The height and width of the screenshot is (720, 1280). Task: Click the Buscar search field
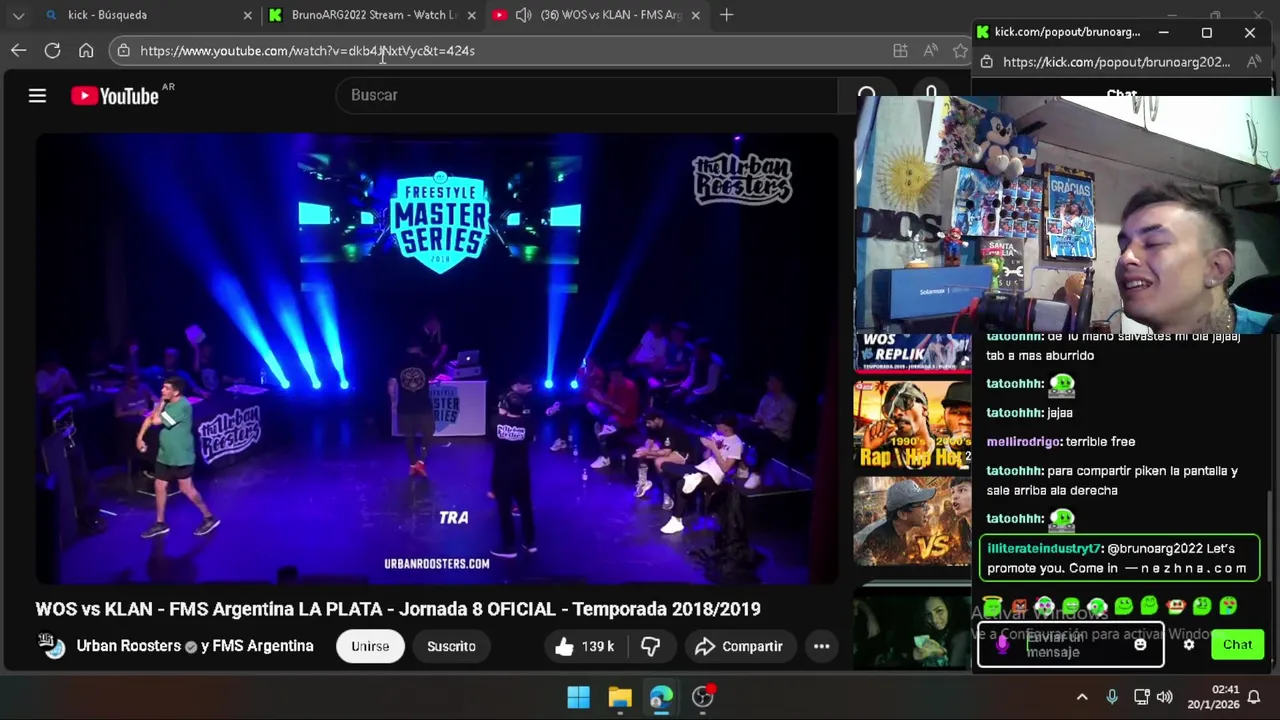(x=588, y=95)
